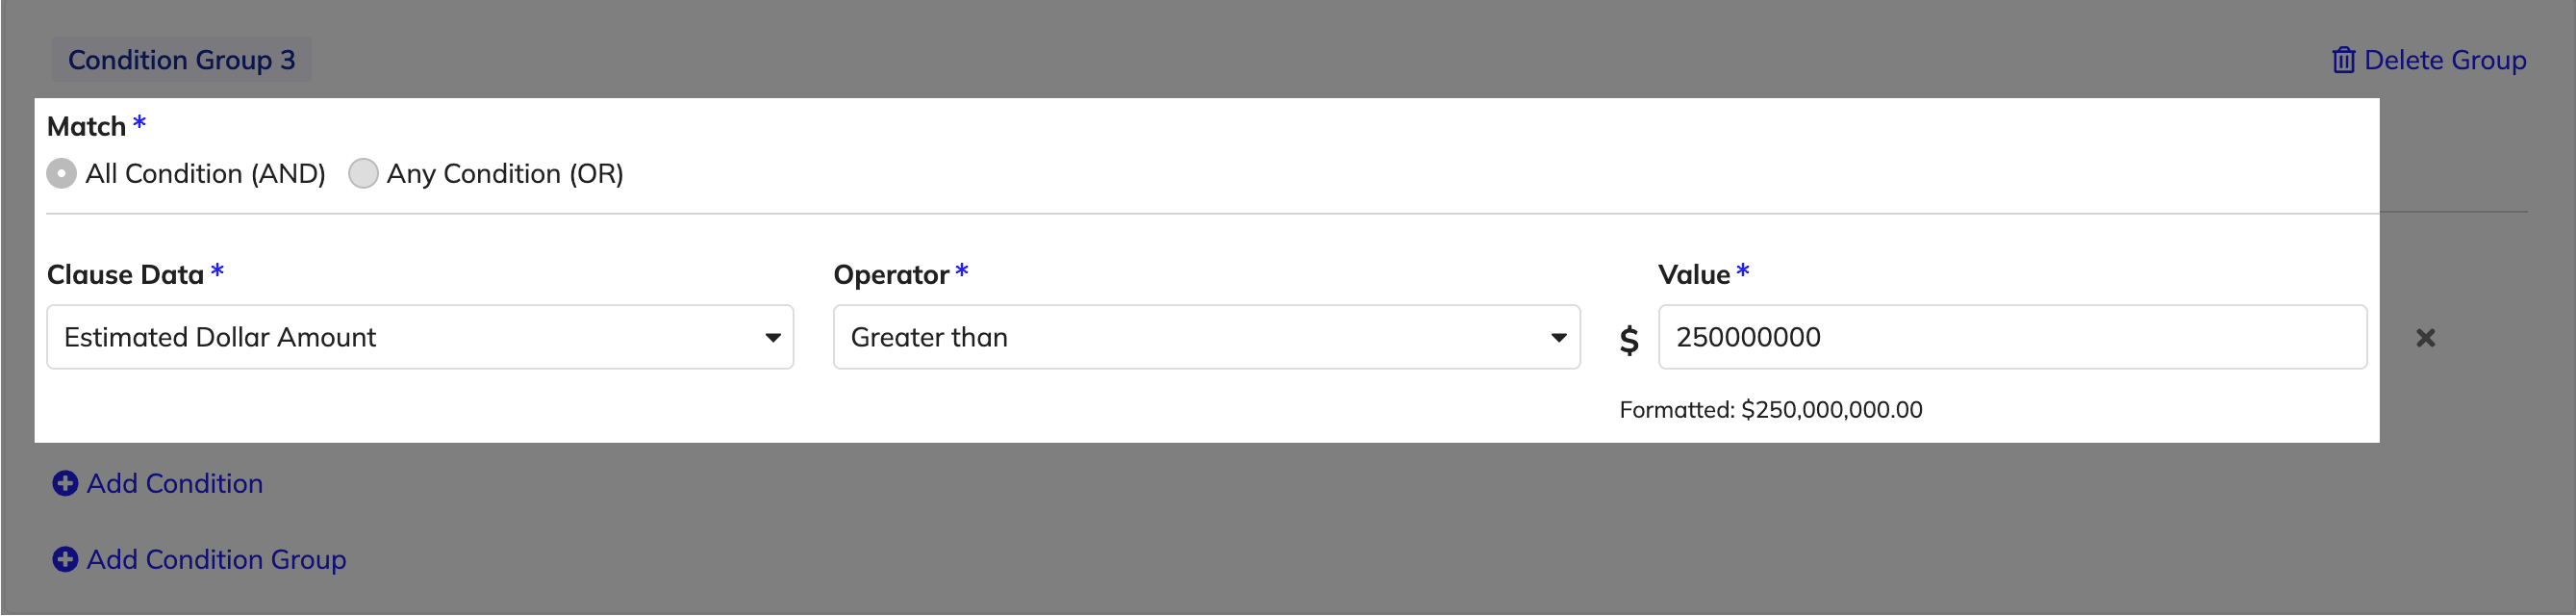The image size is (2576, 616).
Task: Click the 'Any Condition (OR)' label text
Action: (x=505, y=174)
